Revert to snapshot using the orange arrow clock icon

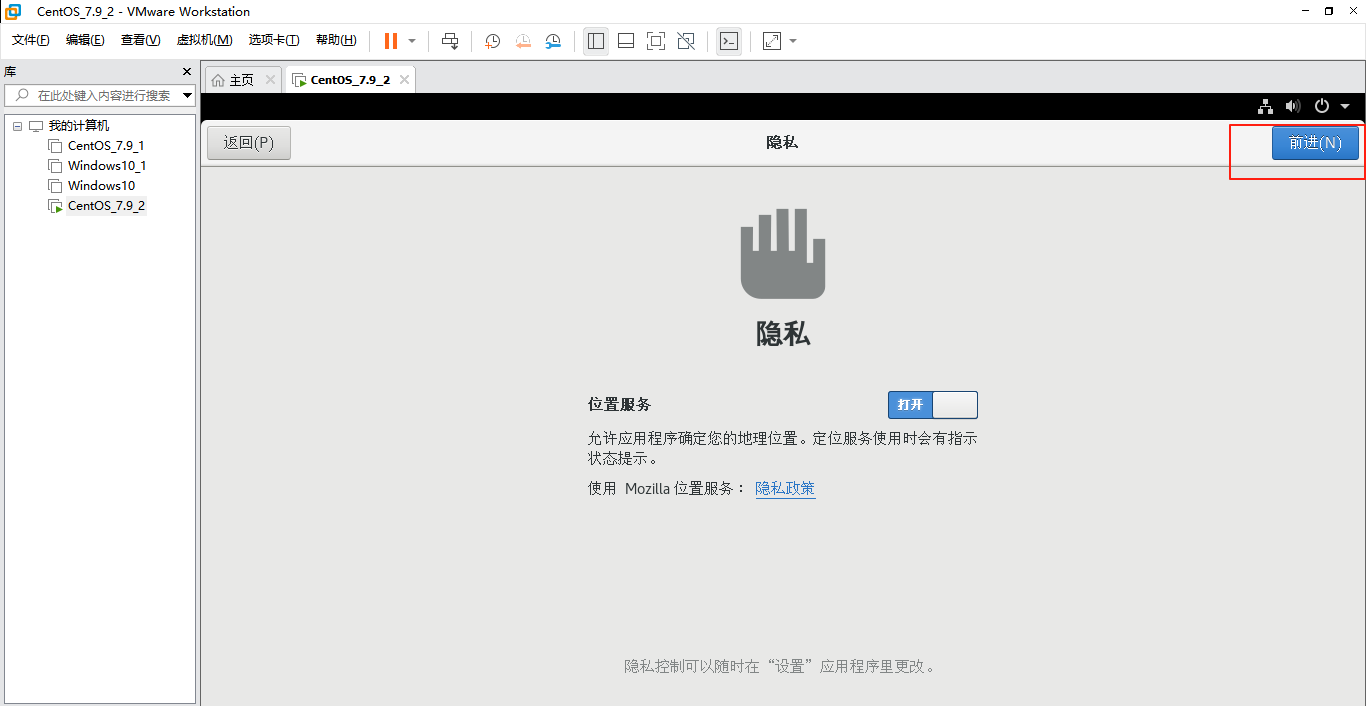(x=523, y=41)
